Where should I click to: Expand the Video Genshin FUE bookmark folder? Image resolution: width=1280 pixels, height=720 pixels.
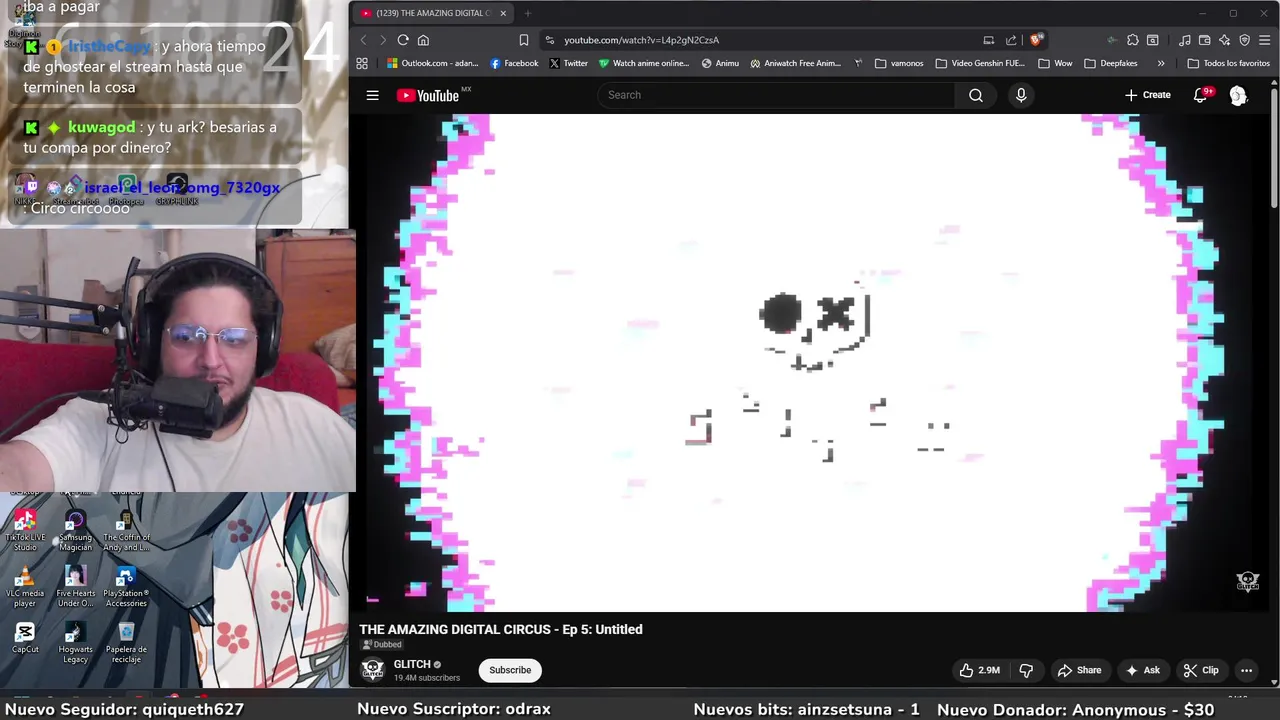coord(980,63)
